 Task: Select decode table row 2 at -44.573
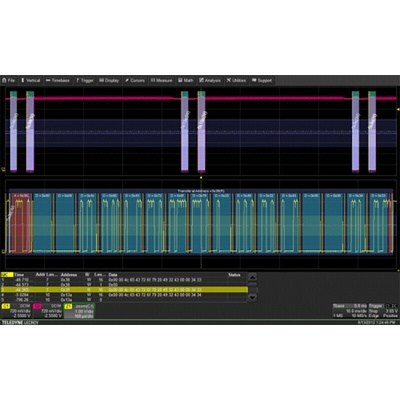tap(124, 285)
